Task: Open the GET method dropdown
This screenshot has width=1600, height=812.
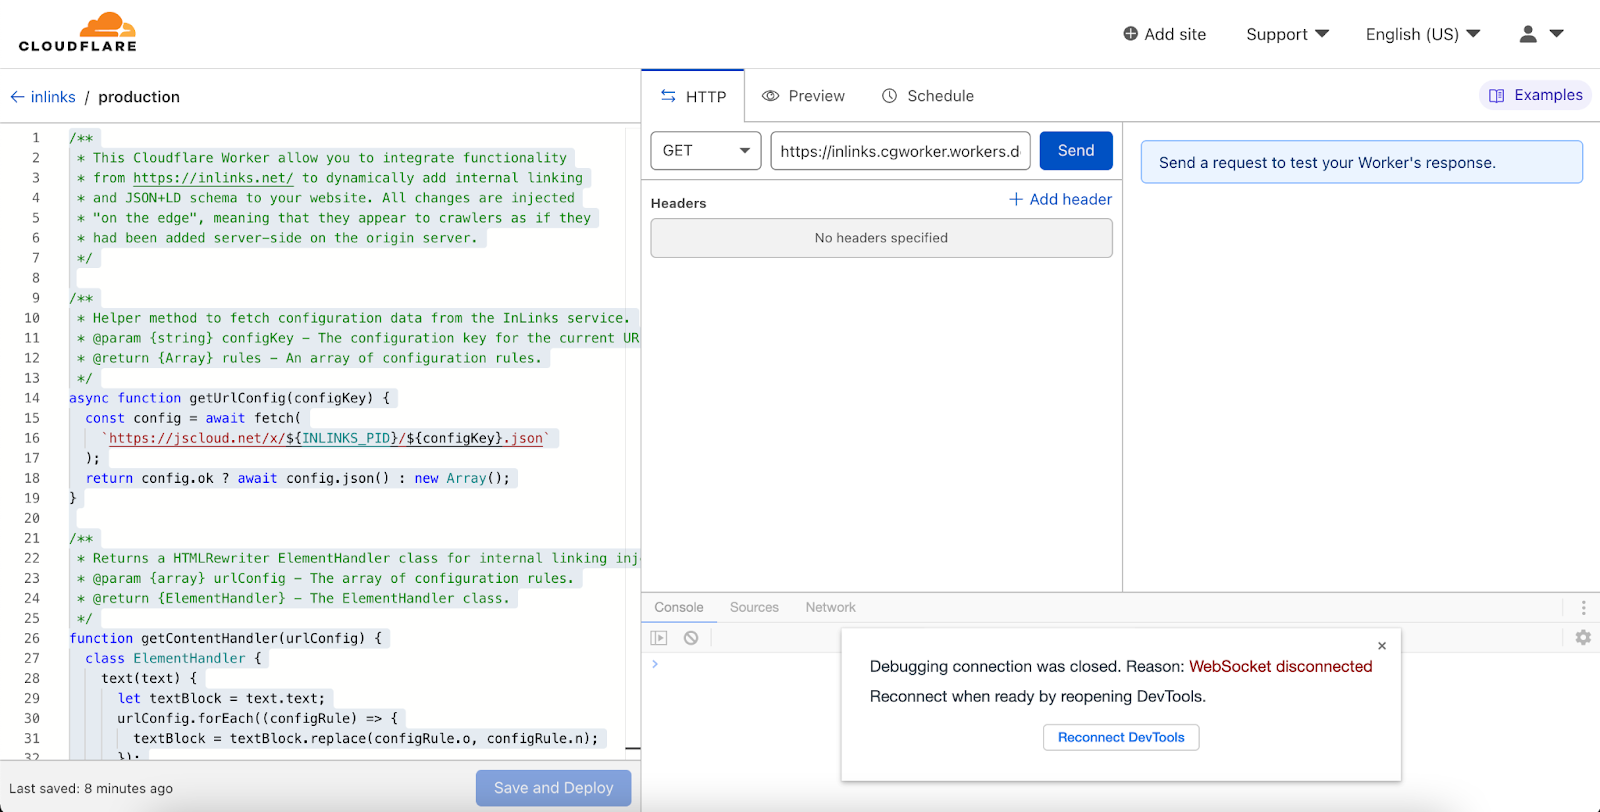Action: click(x=706, y=151)
